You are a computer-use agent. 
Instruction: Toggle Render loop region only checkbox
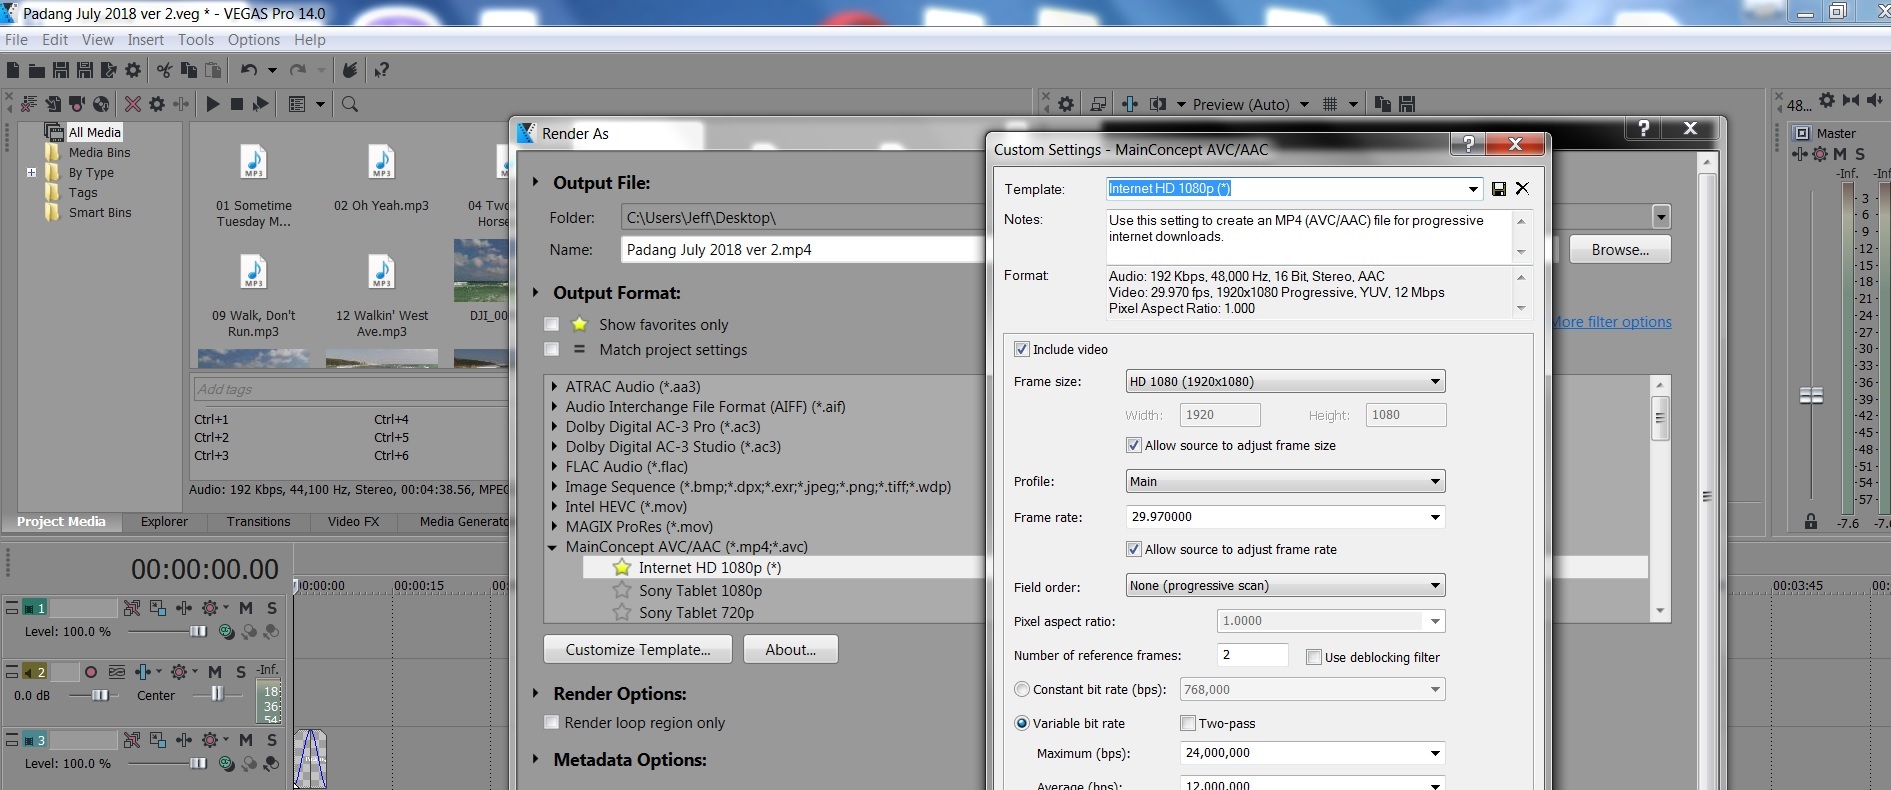pyautogui.click(x=551, y=722)
